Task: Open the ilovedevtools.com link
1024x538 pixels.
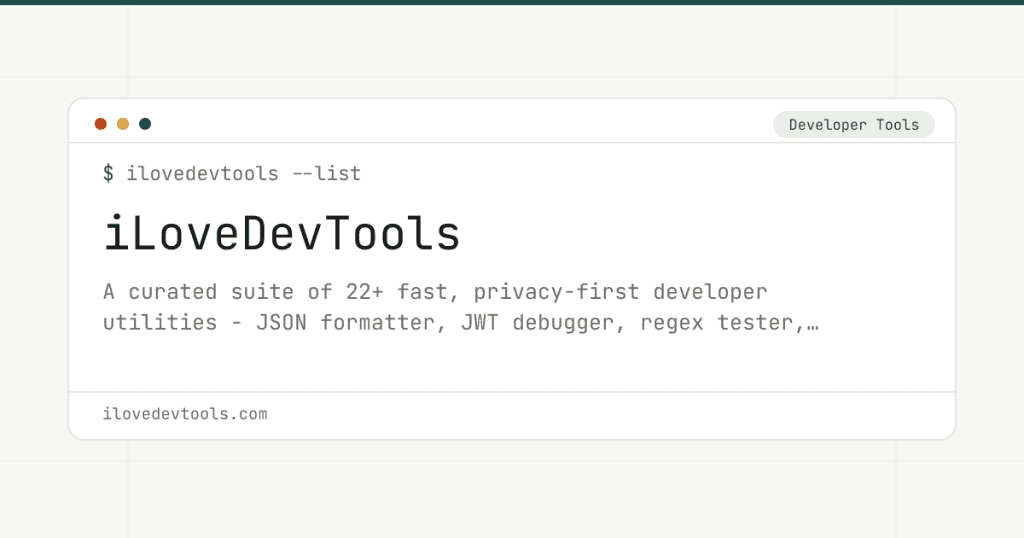Action: 185,414
